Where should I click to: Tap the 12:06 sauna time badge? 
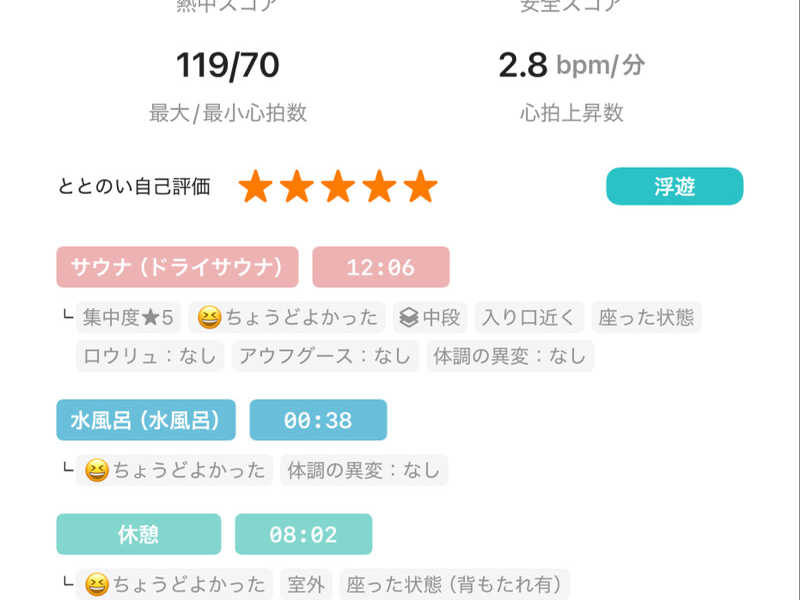(x=380, y=267)
